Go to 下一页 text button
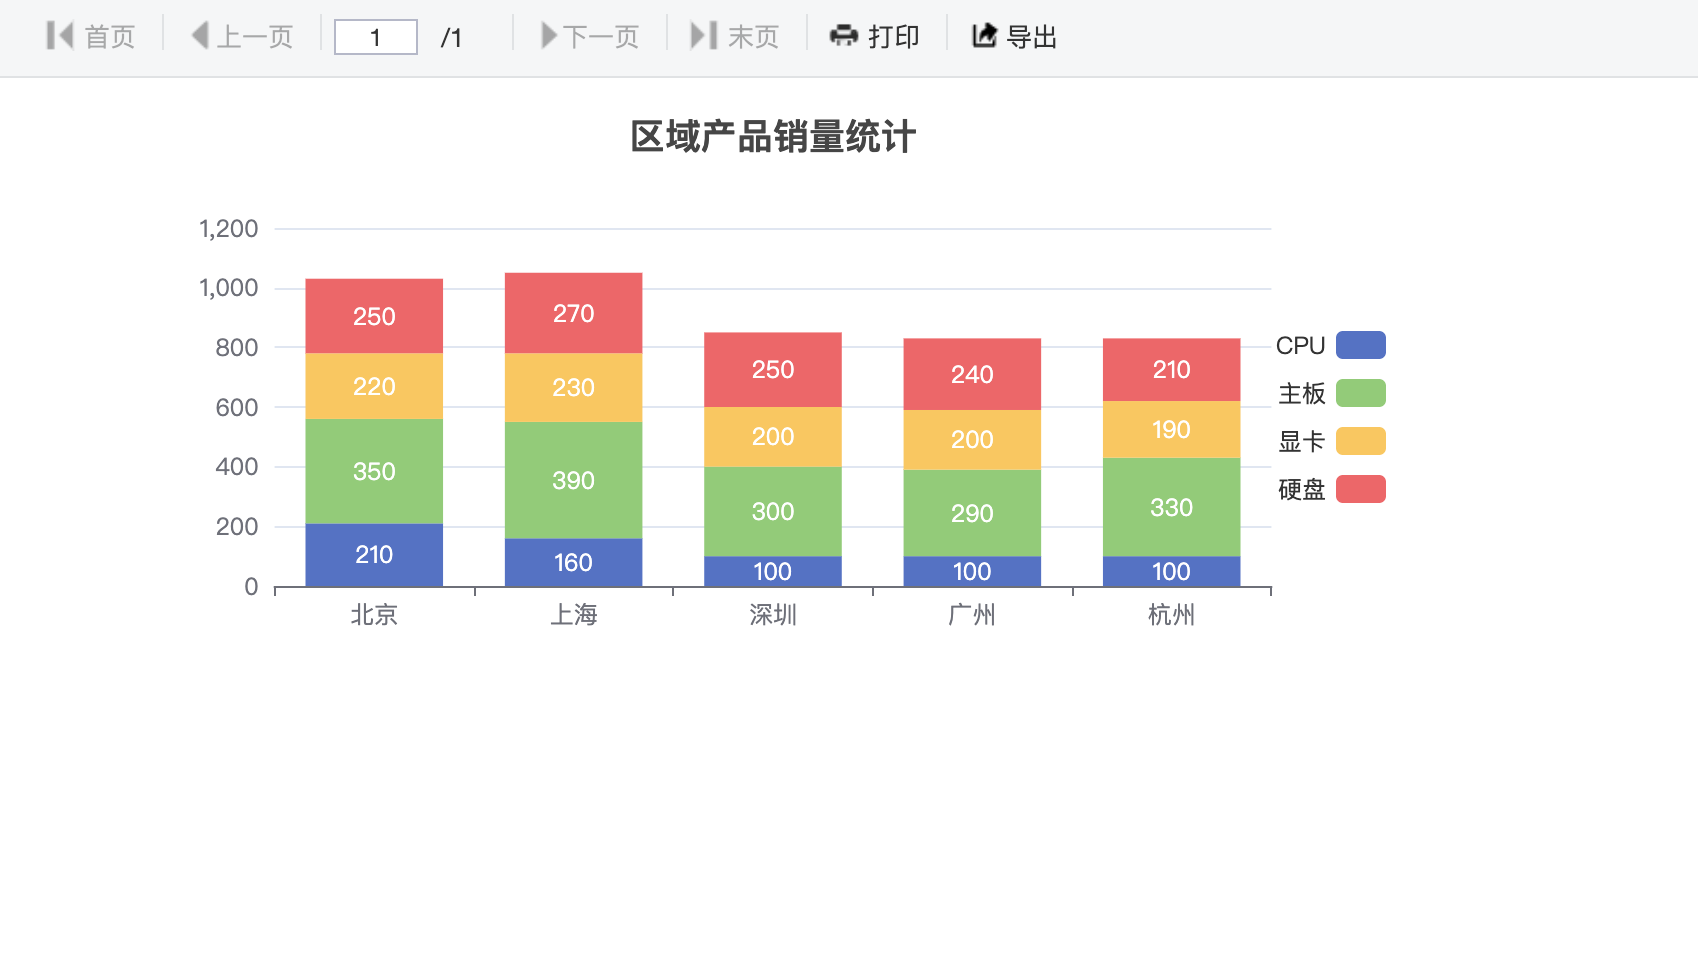The width and height of the screenshot is (1698, 960). [x=601, y=37]
